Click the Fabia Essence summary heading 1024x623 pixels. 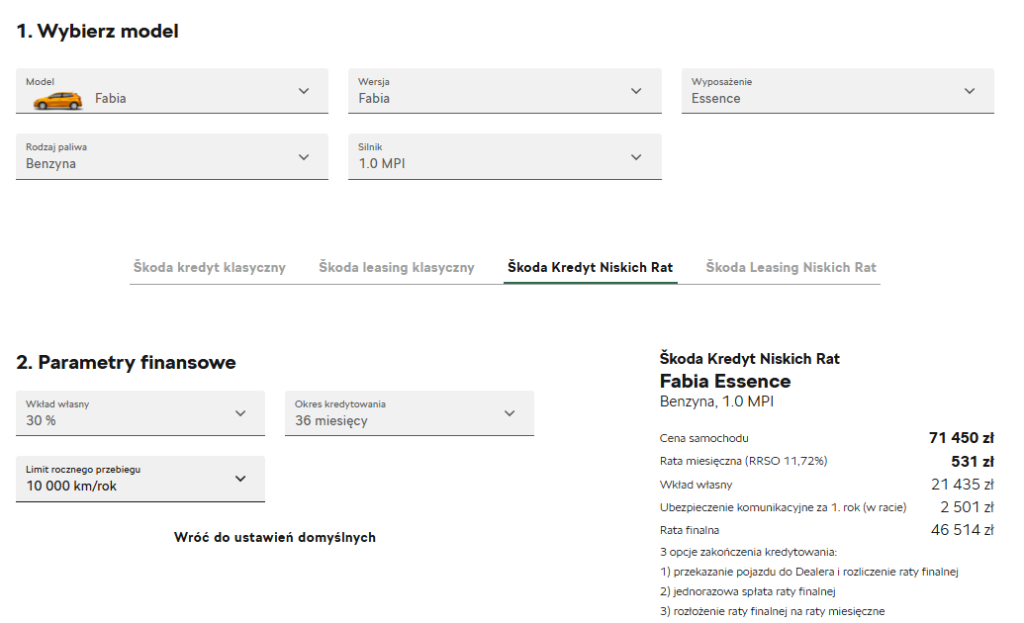pos(725,381)
